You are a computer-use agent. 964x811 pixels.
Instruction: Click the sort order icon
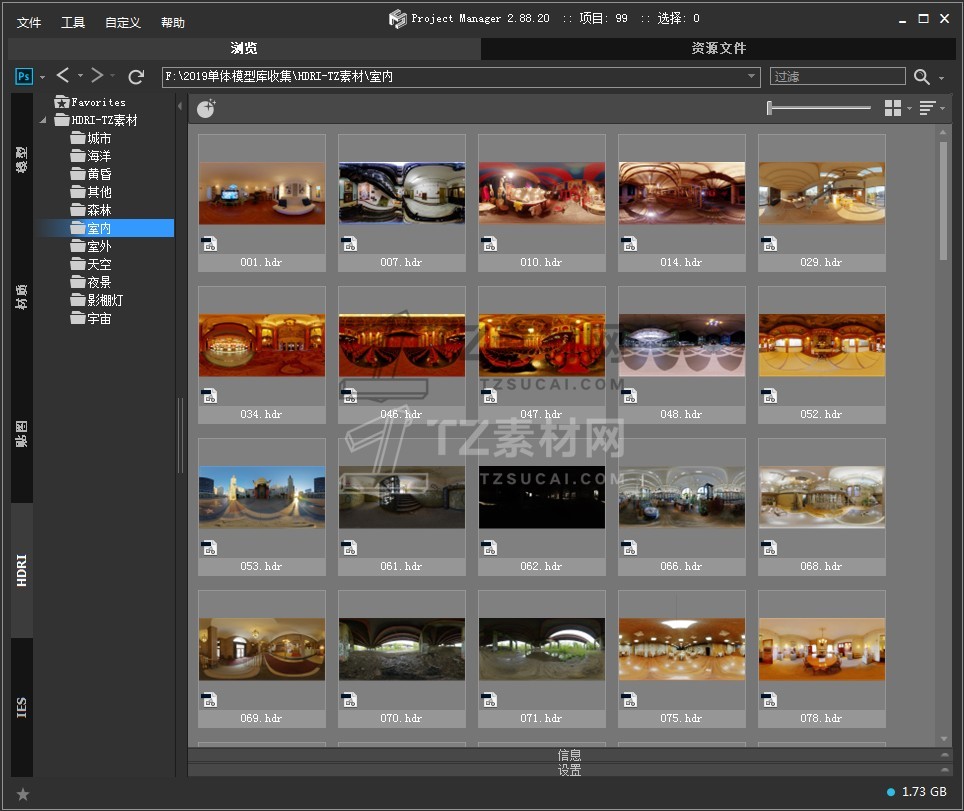pos(927,108)
